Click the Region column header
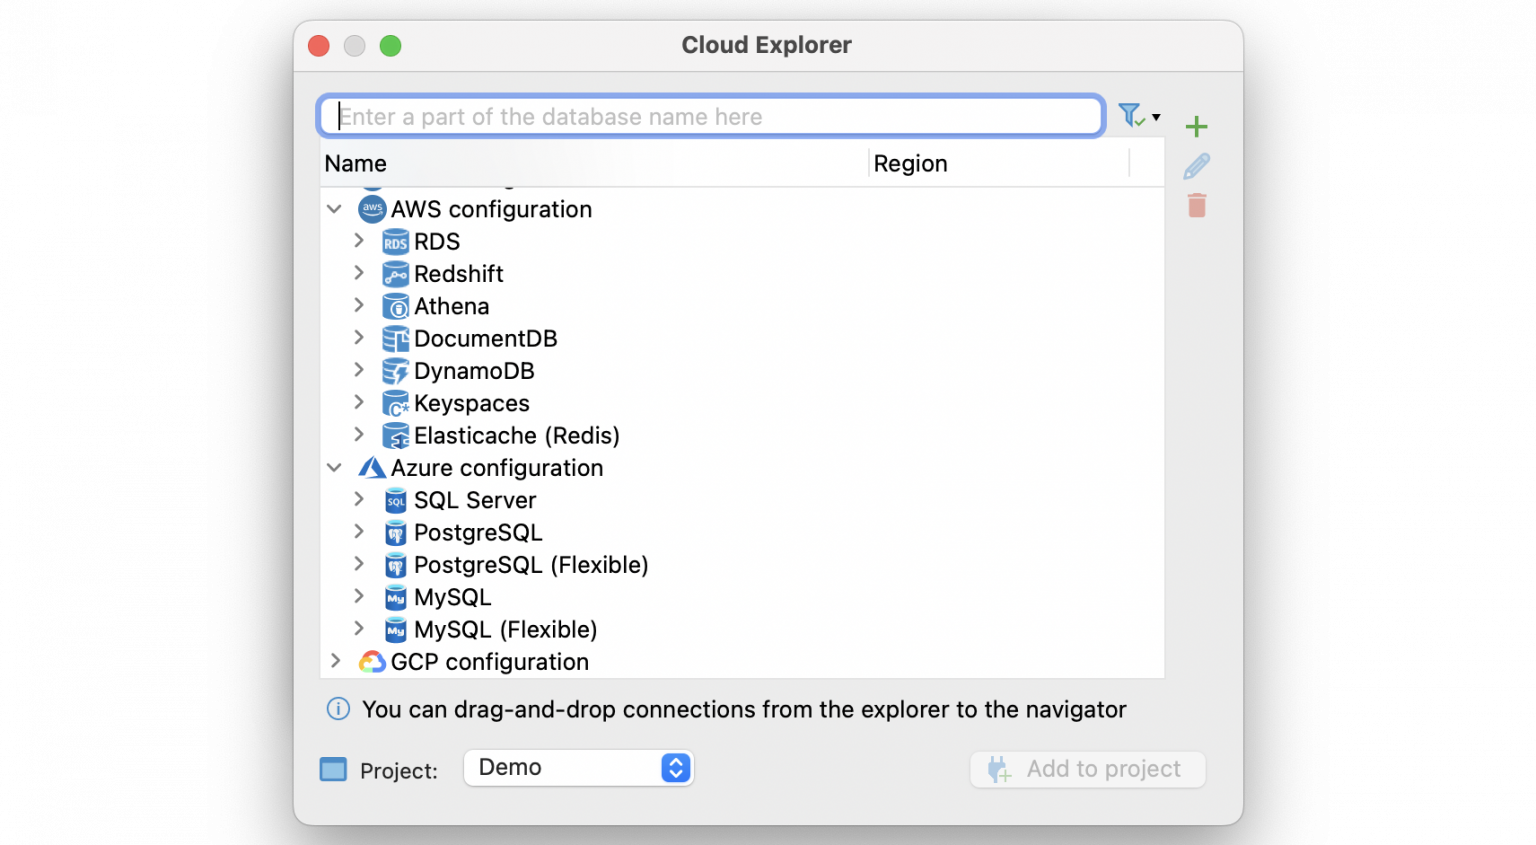 [910, 163]
